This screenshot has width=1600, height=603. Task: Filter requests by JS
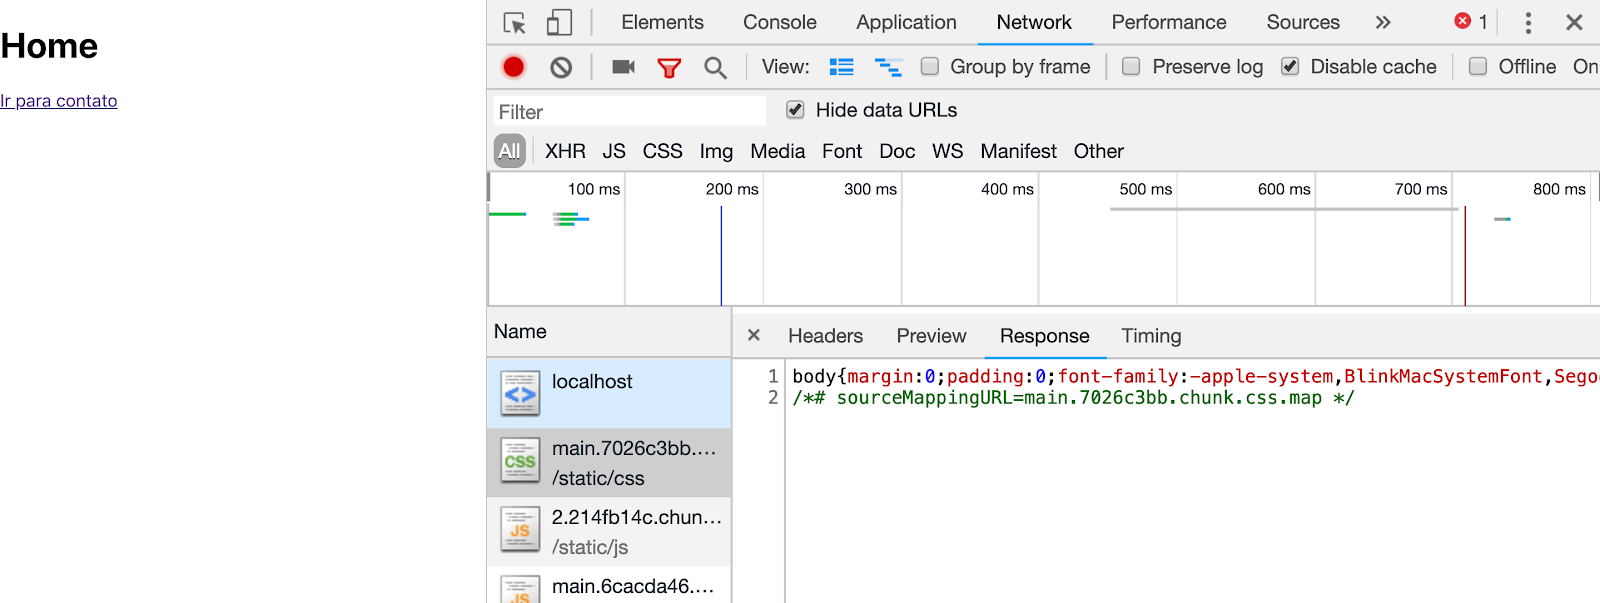[x=614, y=151]
